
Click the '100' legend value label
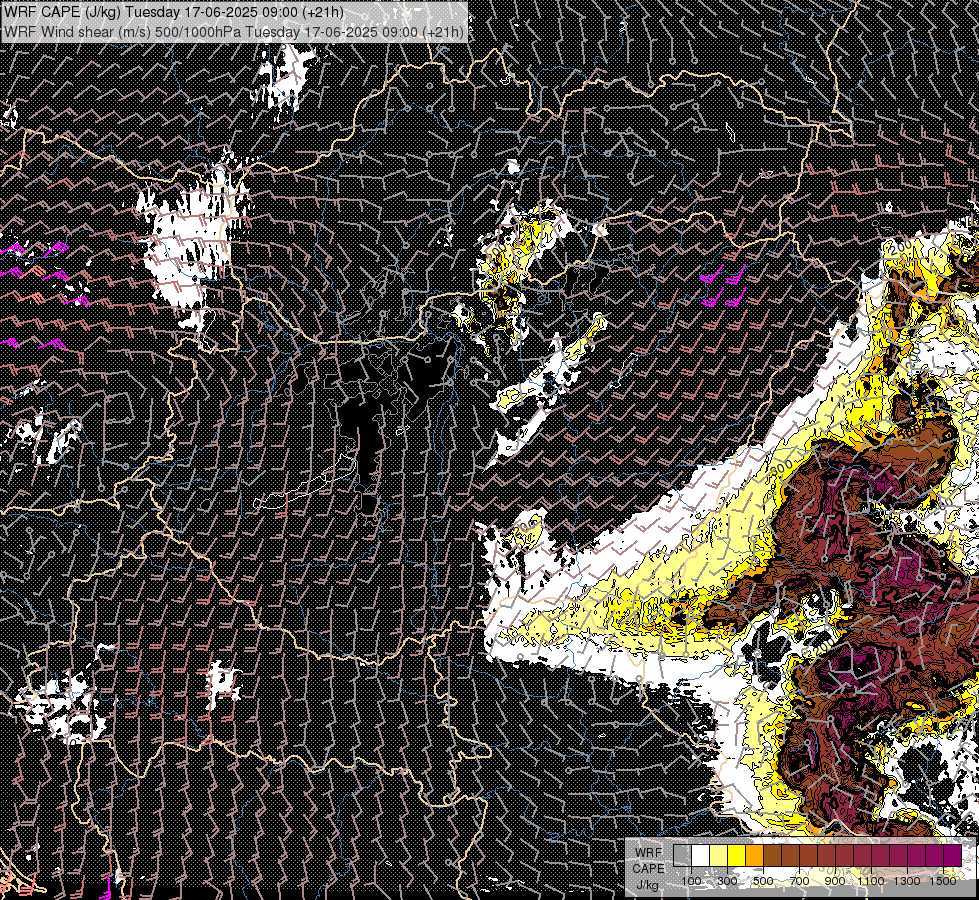click(x=691, y=881)
